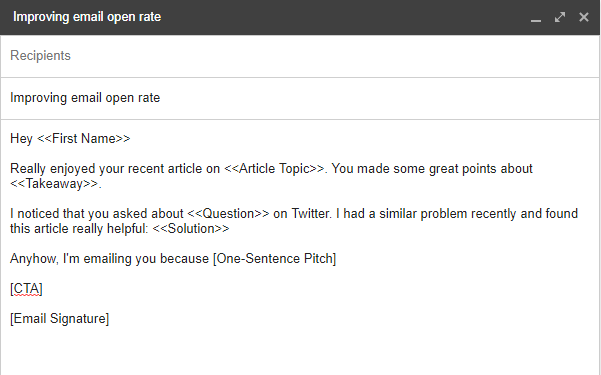
Task: Minimize the compose window
Action: click(536, 18)
